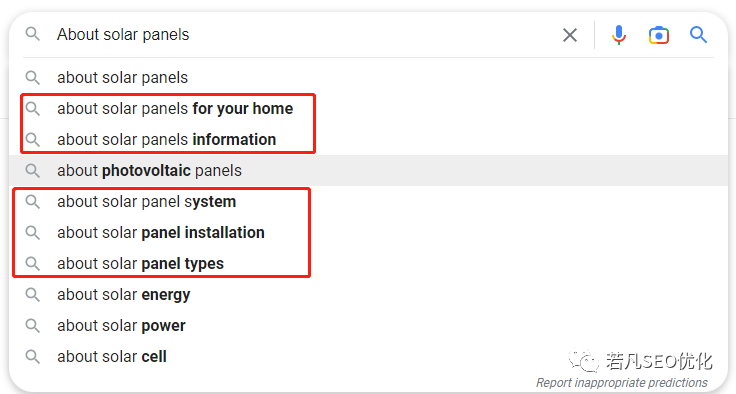This screenshot has width=736, height=394.
Task: Click the magnifier icon beside 'about solar energy'
Action: [32, 294]
